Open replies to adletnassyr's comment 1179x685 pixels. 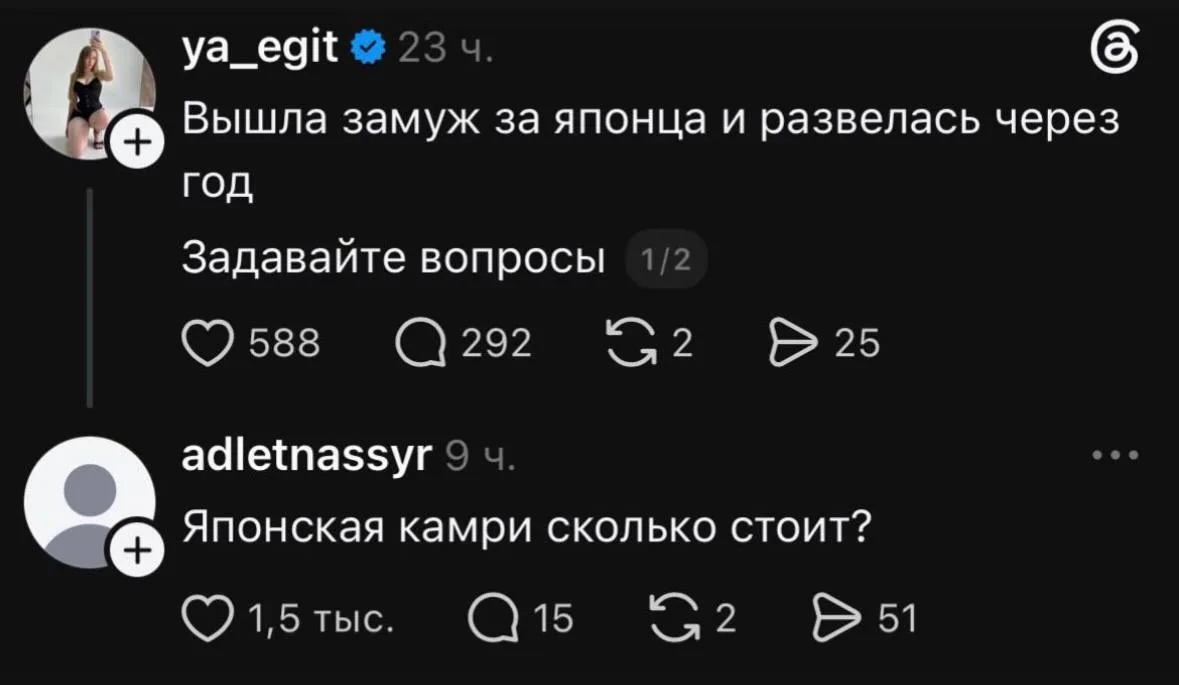click(x=493, y=620)
